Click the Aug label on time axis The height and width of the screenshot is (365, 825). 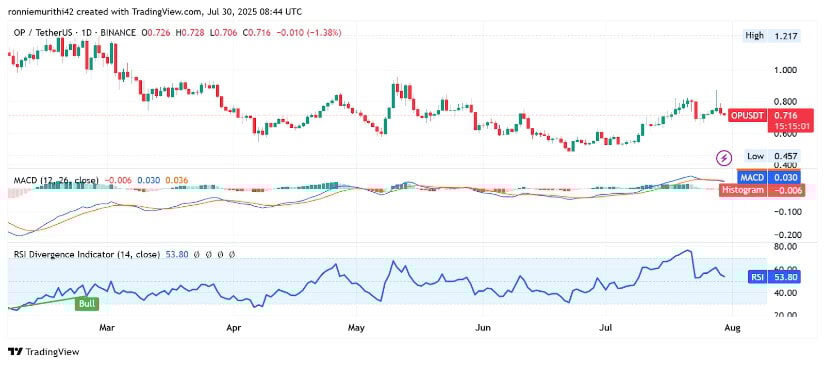pos(733,328)
